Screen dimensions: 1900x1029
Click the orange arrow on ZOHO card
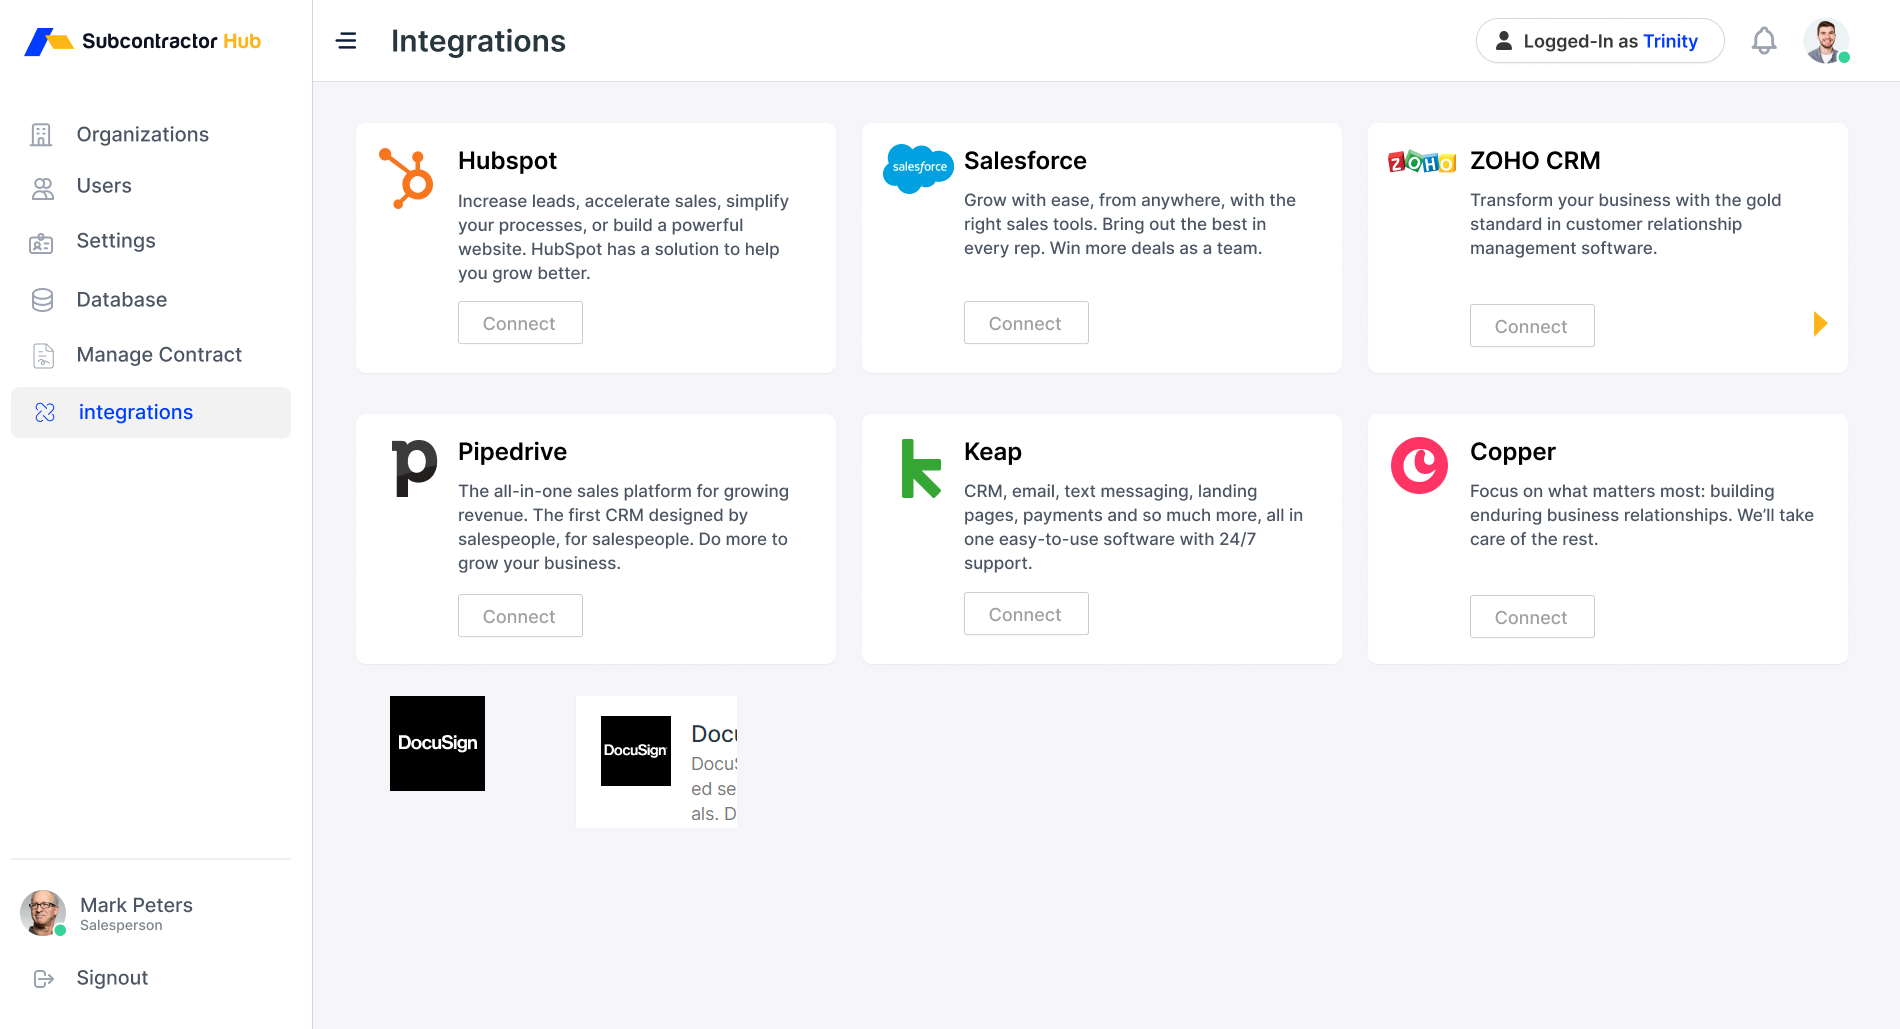1820,324
